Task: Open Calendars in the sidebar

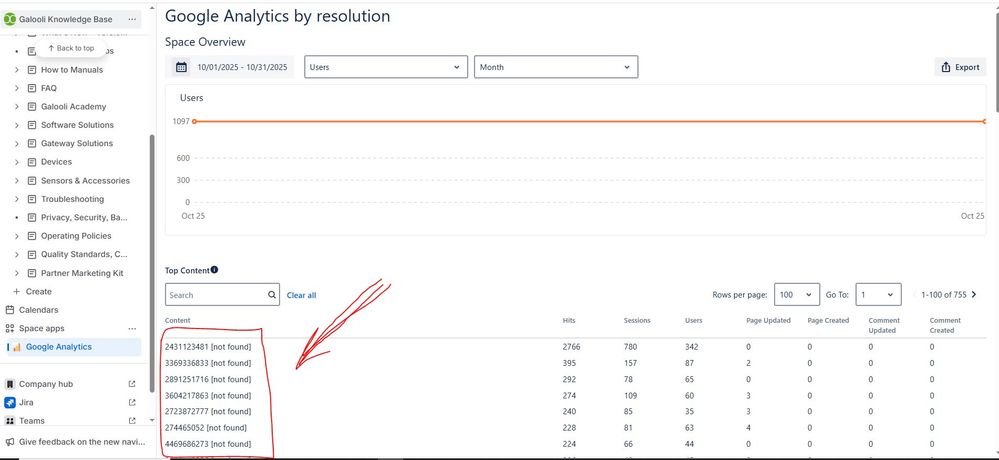Action: pos(38,310)
